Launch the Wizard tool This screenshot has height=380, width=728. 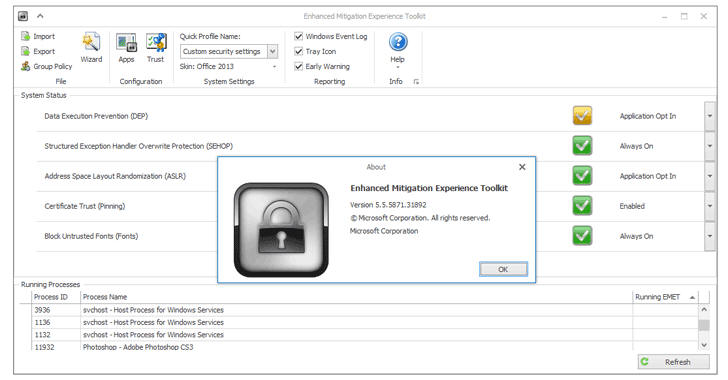click(91, 47)
